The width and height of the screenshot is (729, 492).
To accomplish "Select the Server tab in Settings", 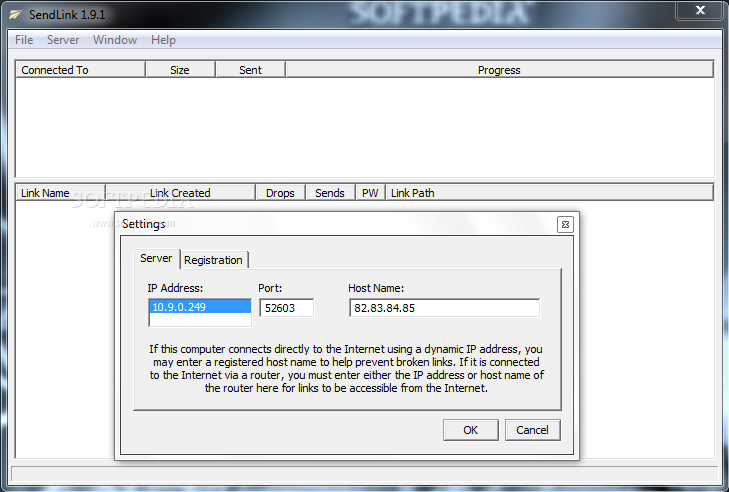I will click(x=156, y=258).
